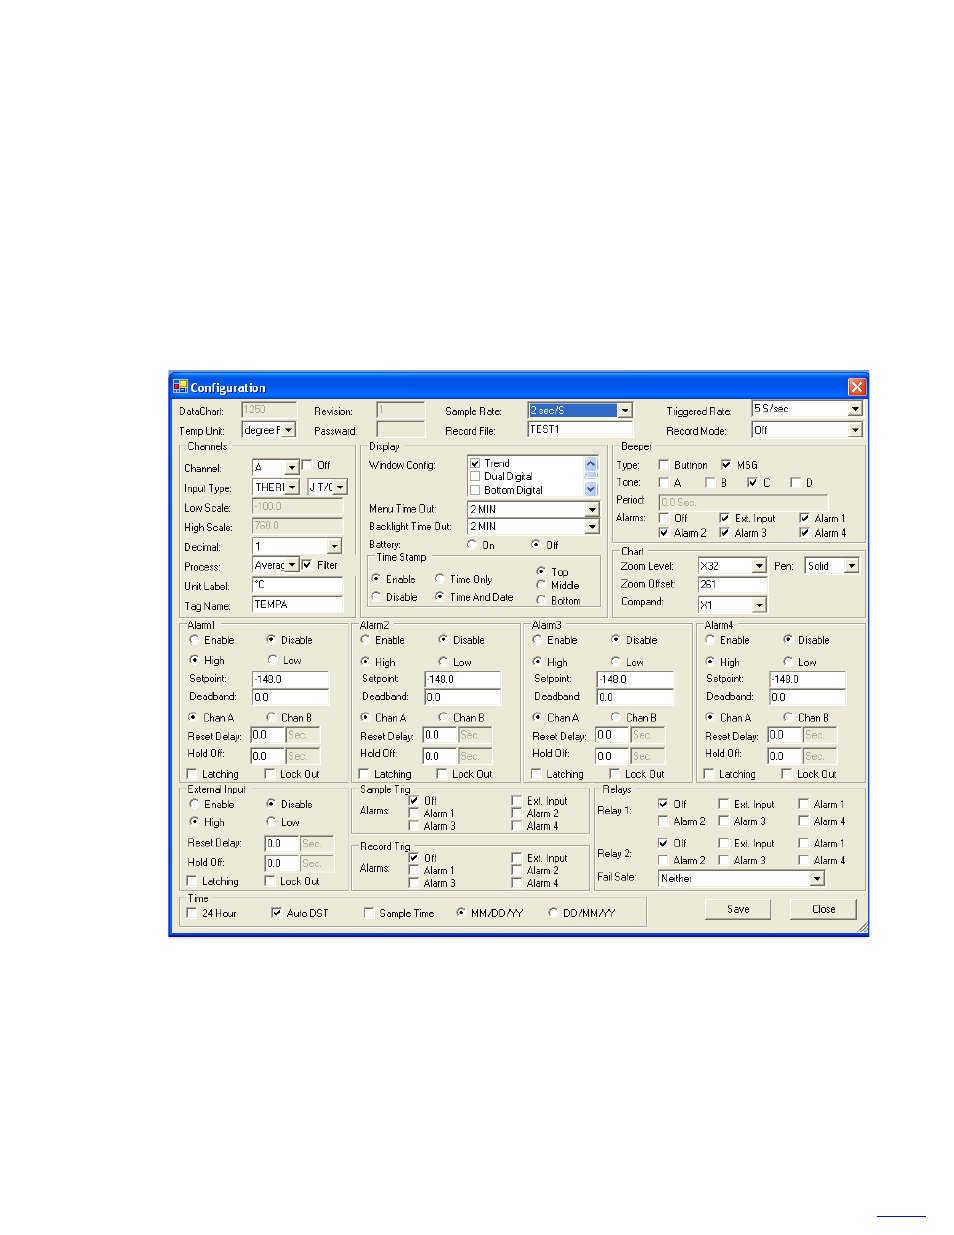Viewport: 954px width, 1235px height.
Task: Toggle the beeper MSG checkbox
Action: point(726,465)
